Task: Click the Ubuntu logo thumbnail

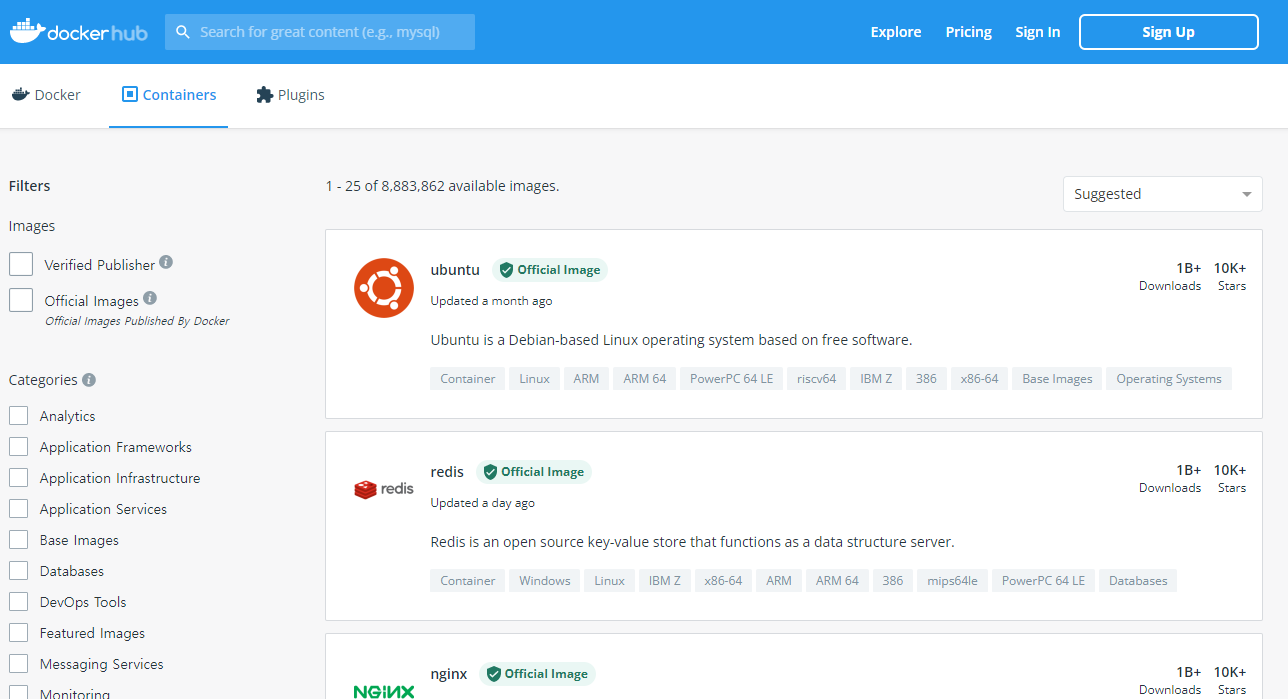Action: pyautogui.click(x=384, y=288)
